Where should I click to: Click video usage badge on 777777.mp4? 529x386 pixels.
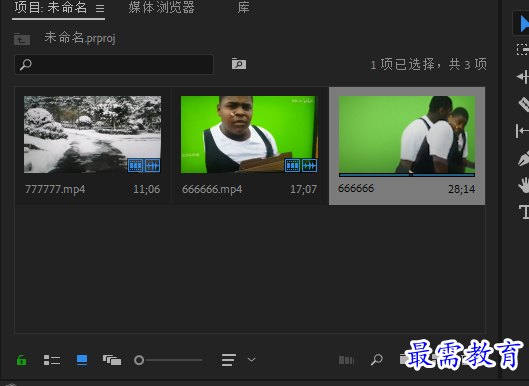pos(135,165)
